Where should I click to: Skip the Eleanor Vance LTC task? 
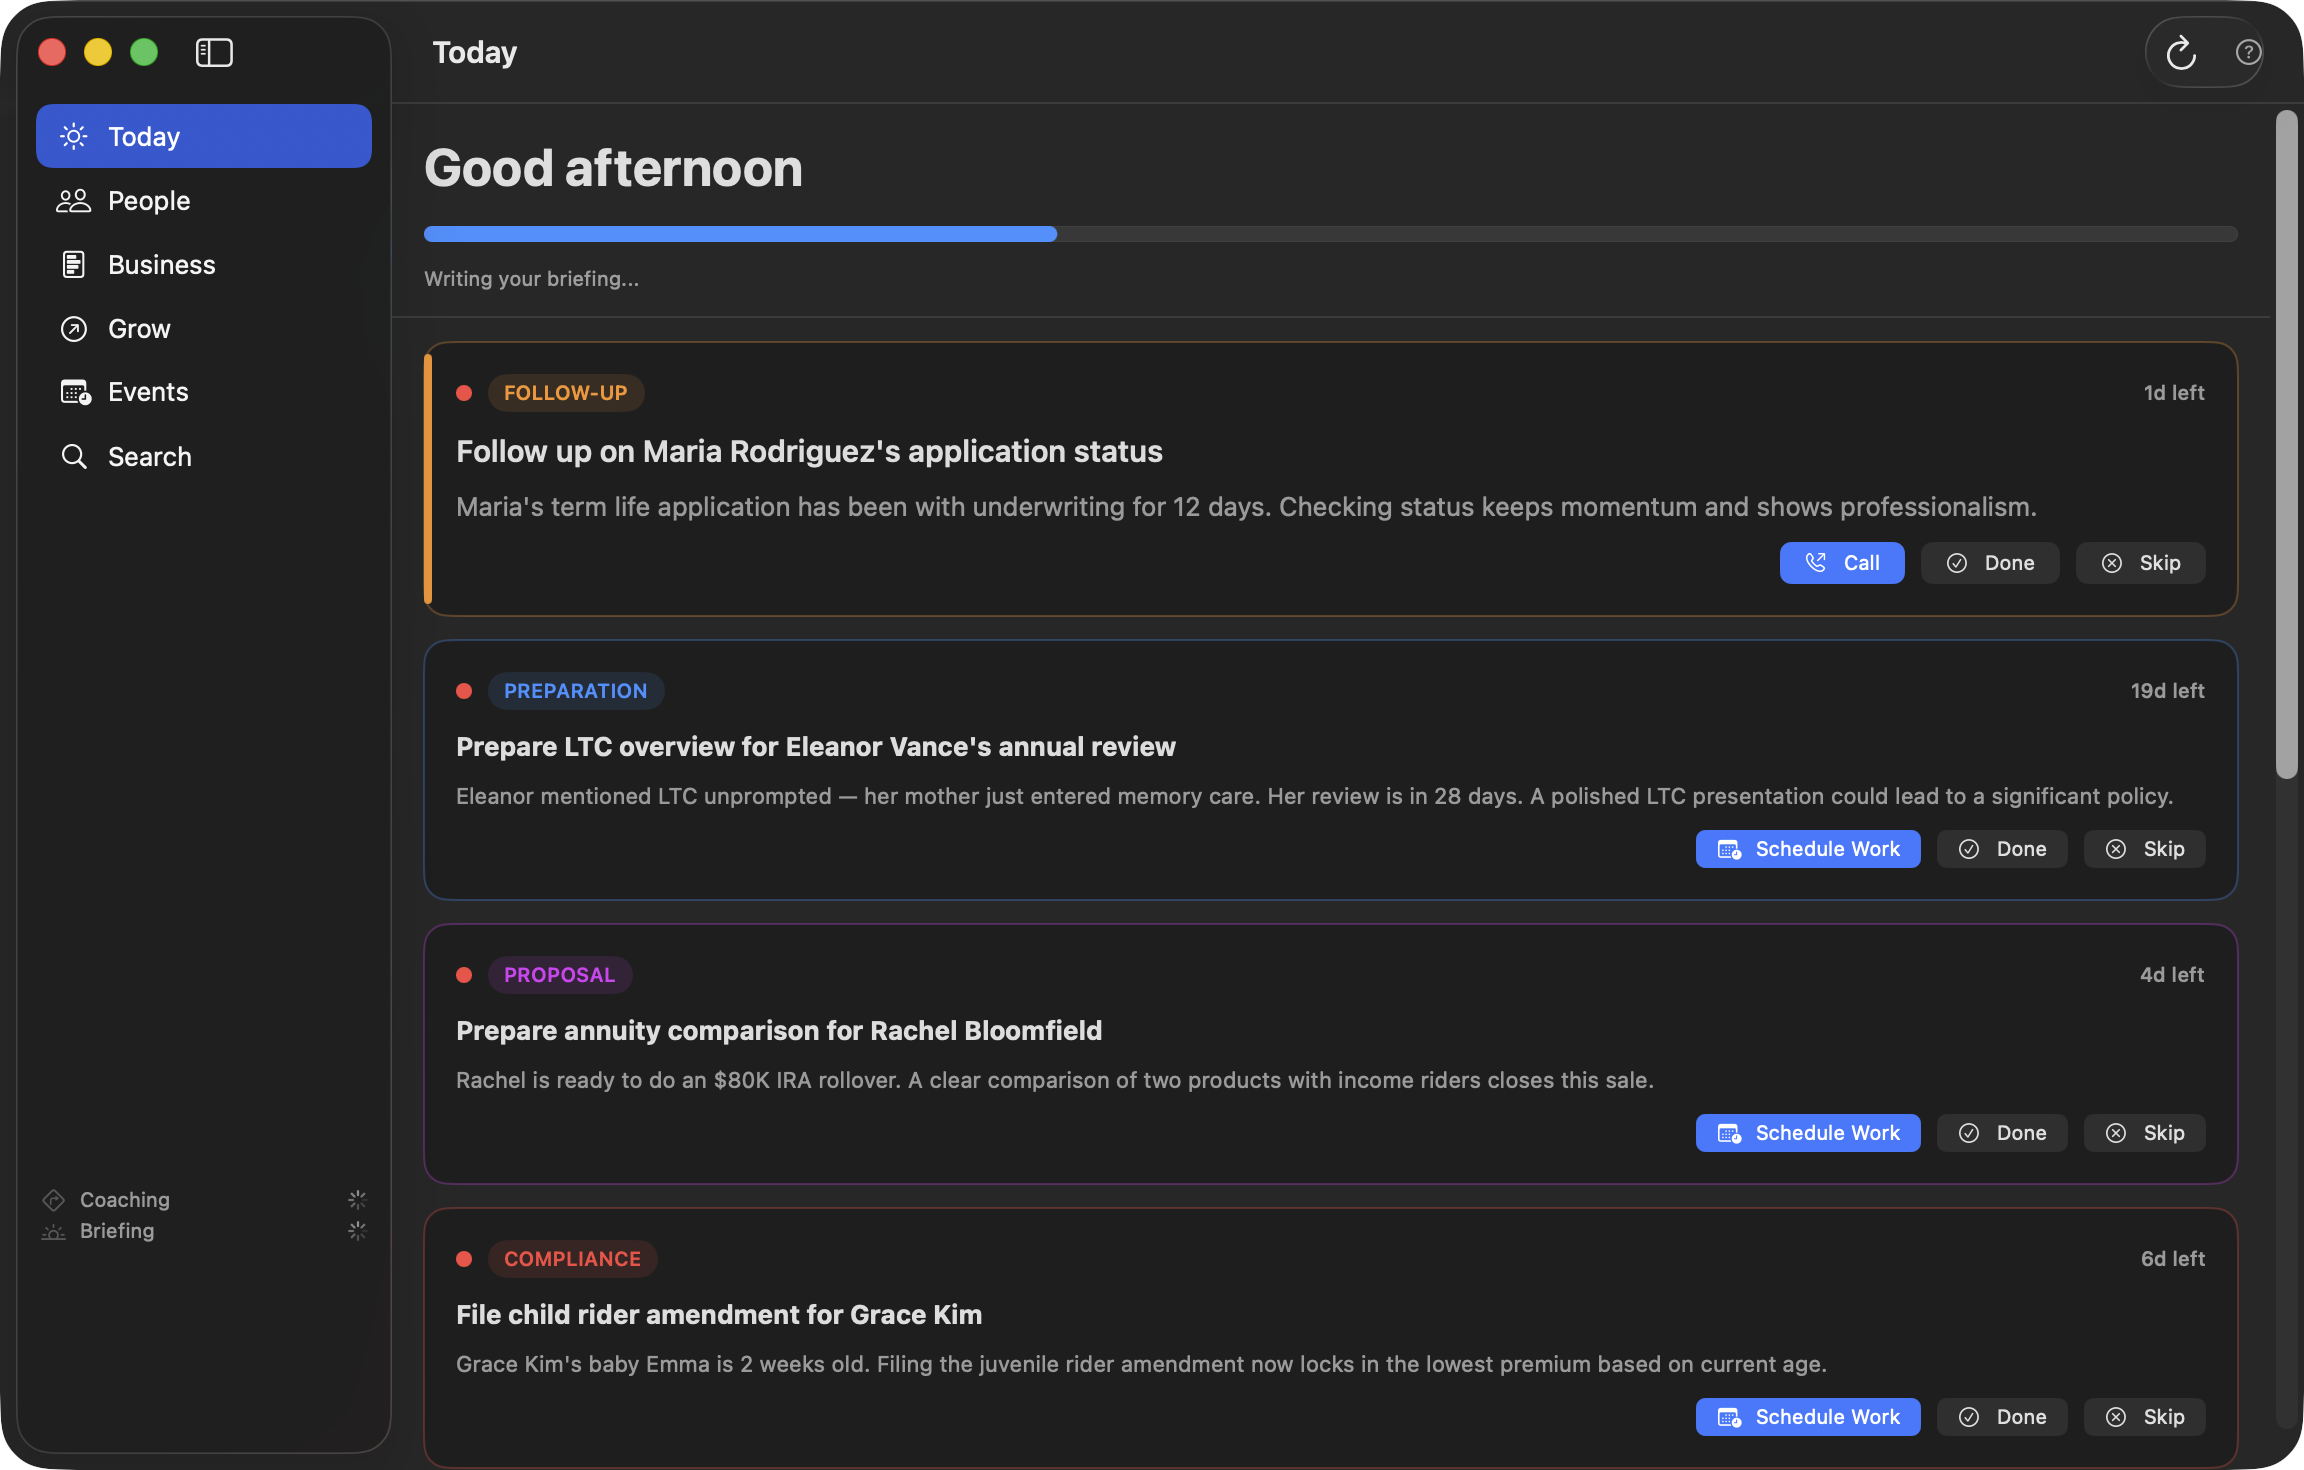pos(2143,848)
